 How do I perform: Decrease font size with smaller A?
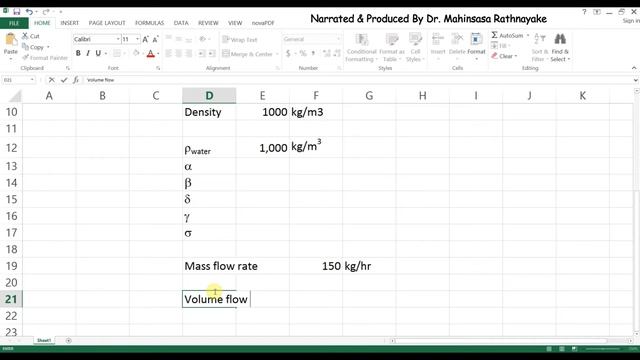[x=155, y=39]
